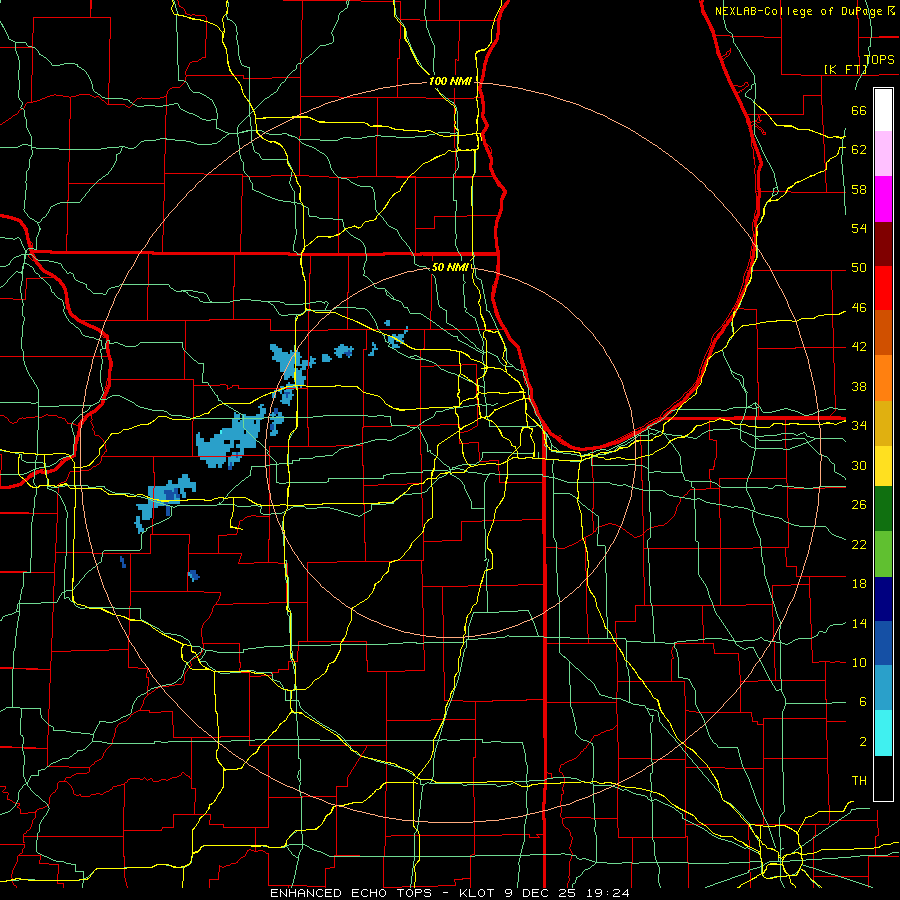Click the TH legend label
This screenshot has height=900, width=900.
859,781
